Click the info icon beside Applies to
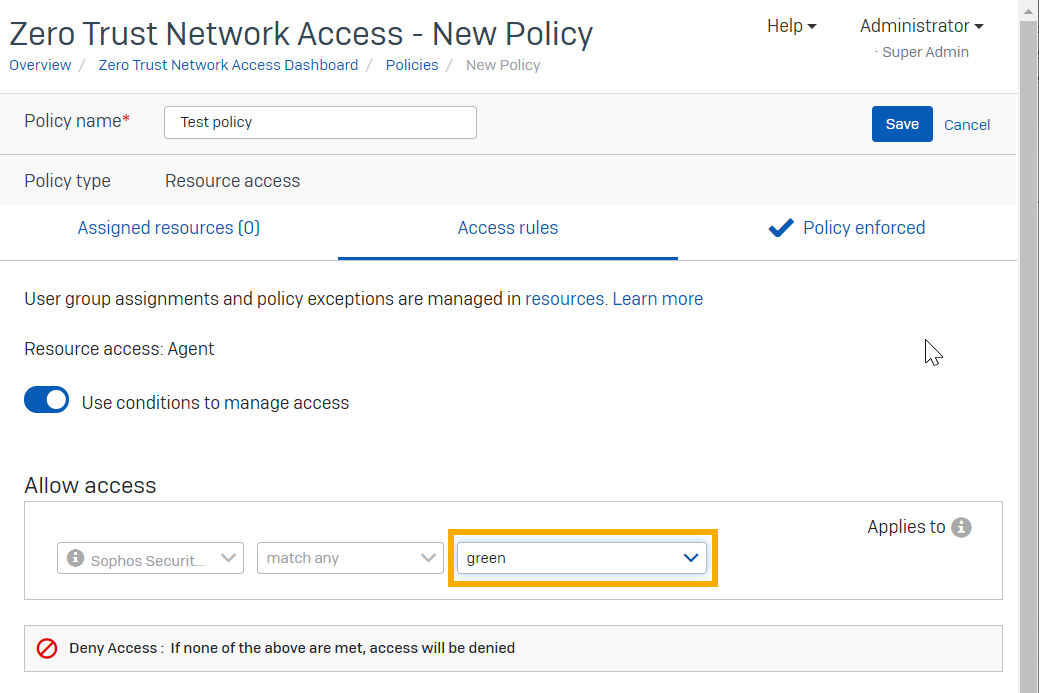The width and height of the screenshot is (1039, 693). pyautogui.click(x=961, y=527)
